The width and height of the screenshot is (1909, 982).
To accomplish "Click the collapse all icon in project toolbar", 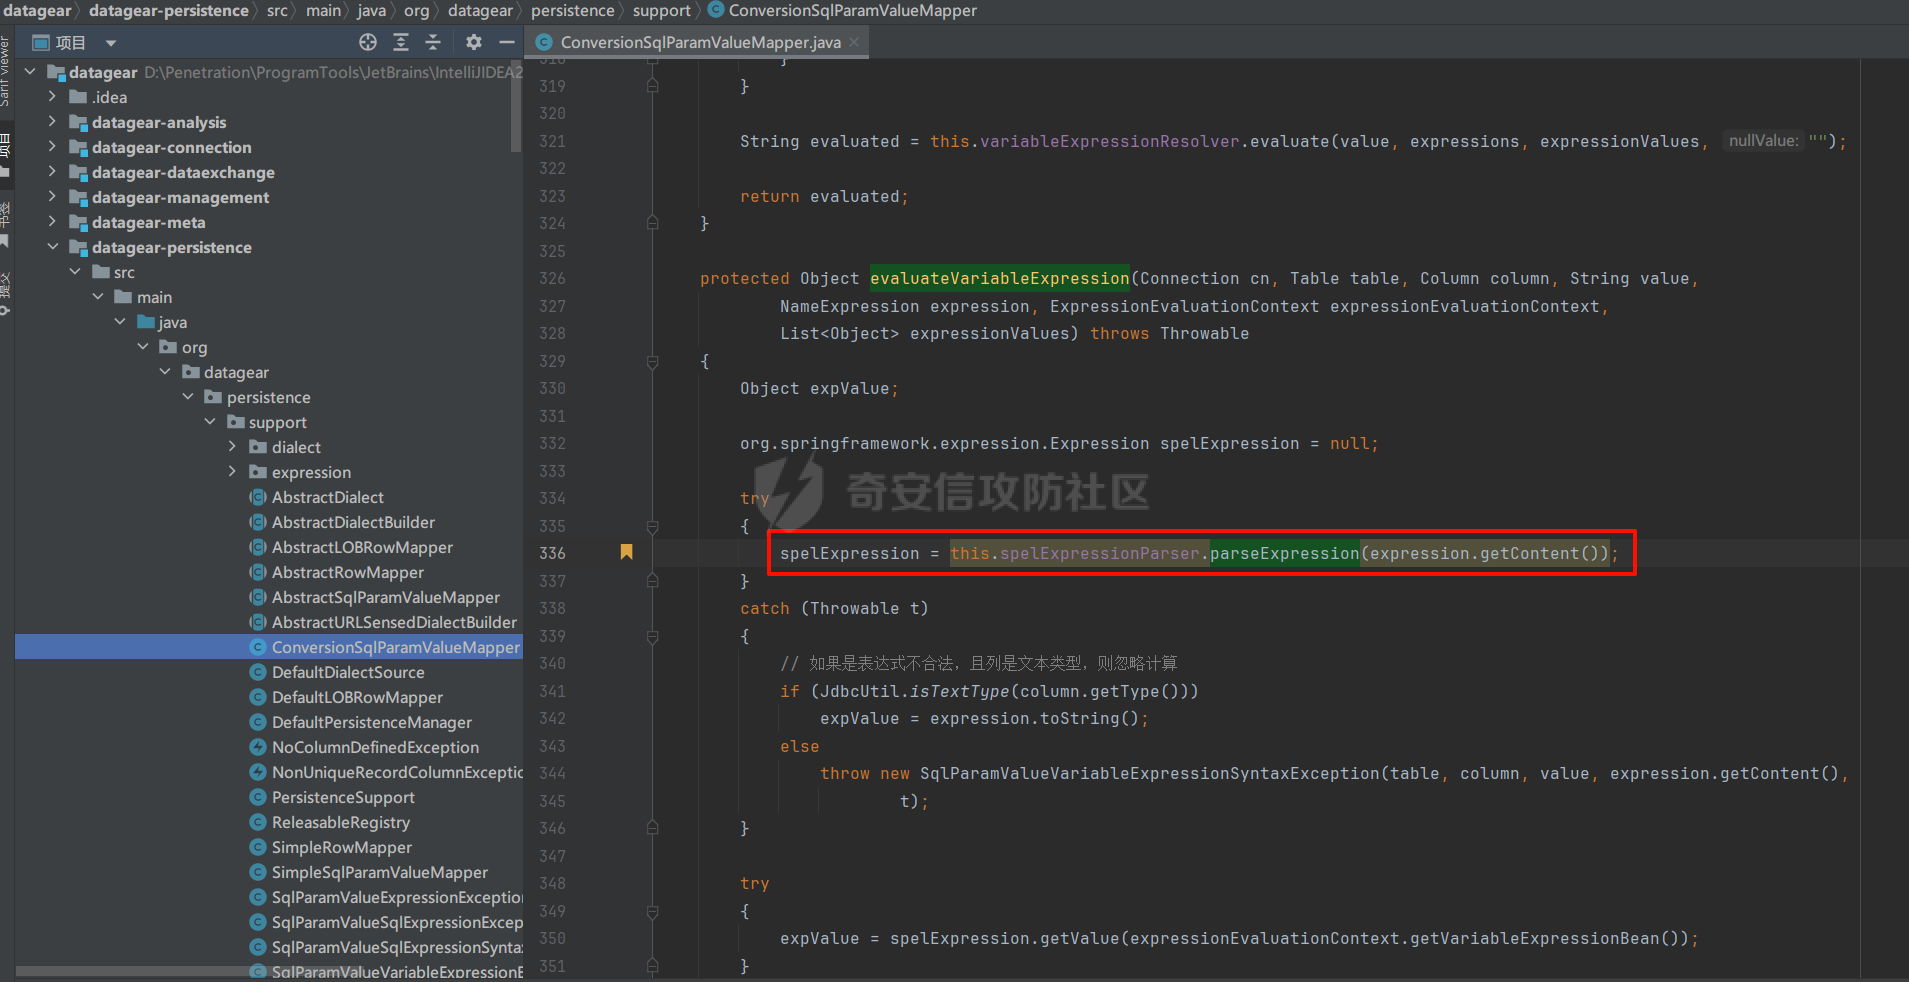I will click(433, 42).
